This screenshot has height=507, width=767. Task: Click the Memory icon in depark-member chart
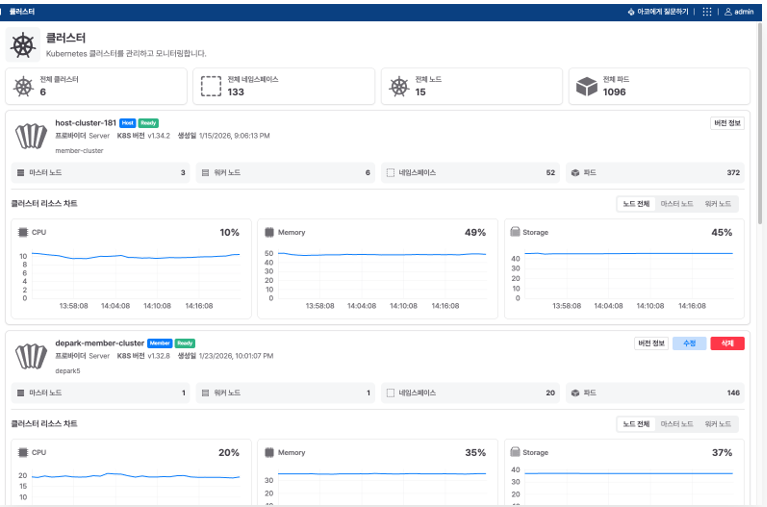click(269, 453)
